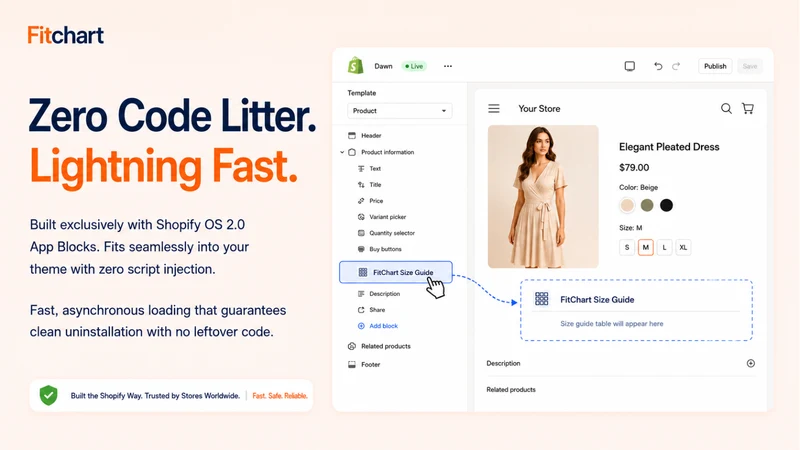
Task: Click the Title block icon
Action: pyautogui.click(x=361, y=185)
